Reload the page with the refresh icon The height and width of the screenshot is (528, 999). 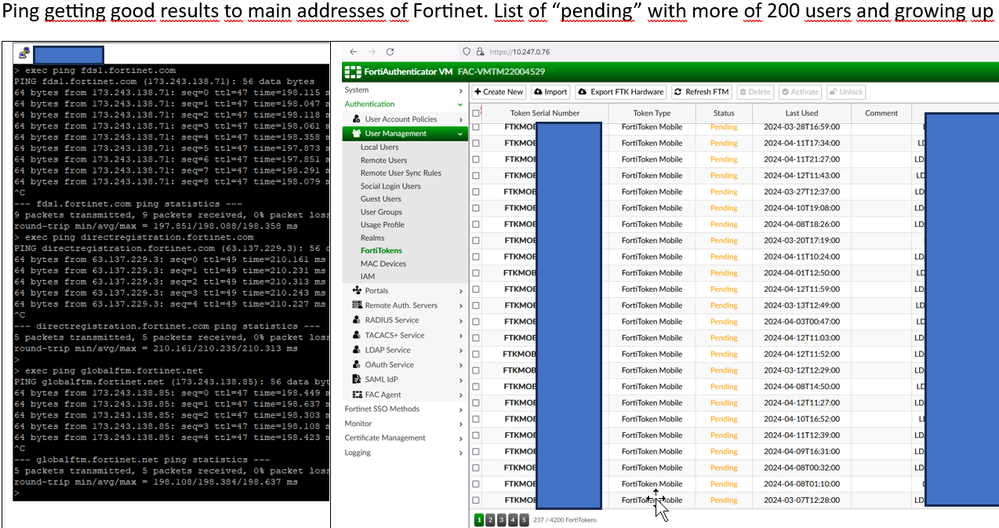coord(390,52)
